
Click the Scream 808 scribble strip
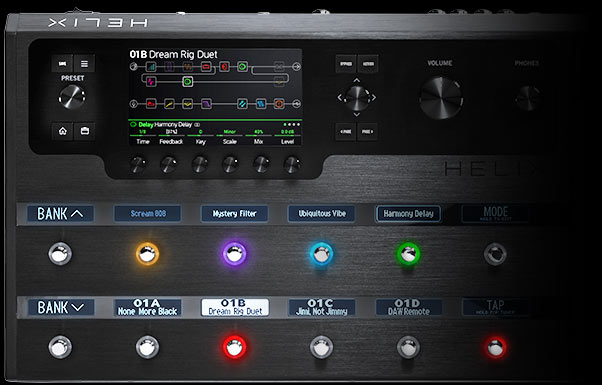tap(147, 213)
